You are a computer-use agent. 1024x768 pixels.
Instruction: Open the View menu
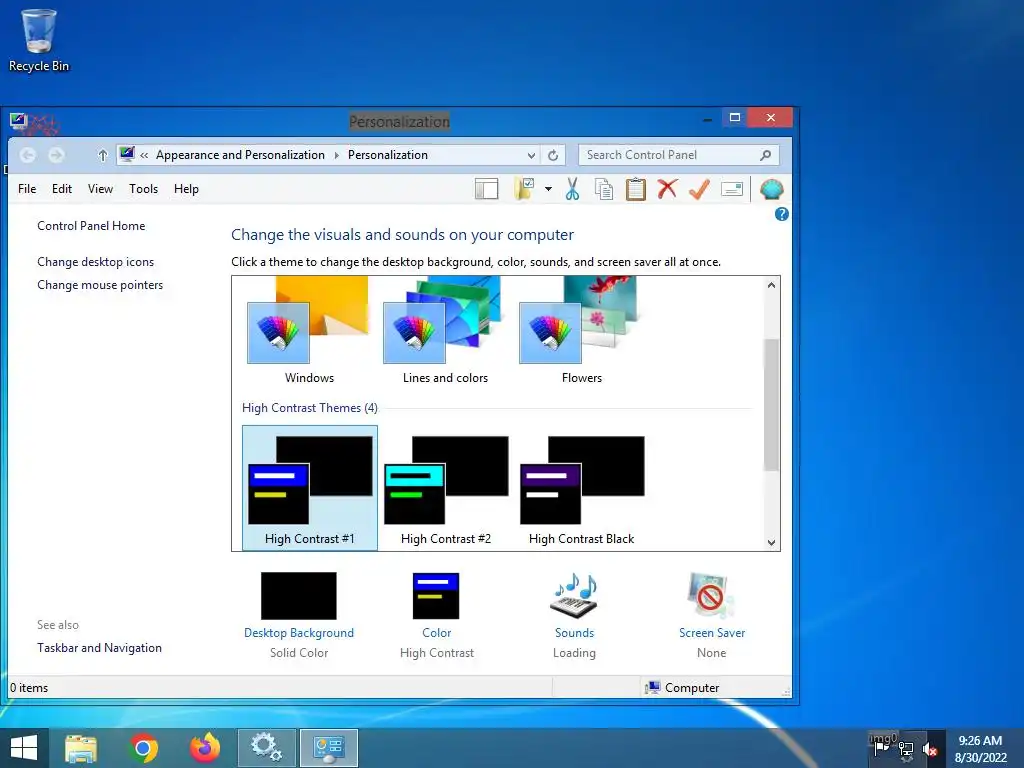coord(101,189)
